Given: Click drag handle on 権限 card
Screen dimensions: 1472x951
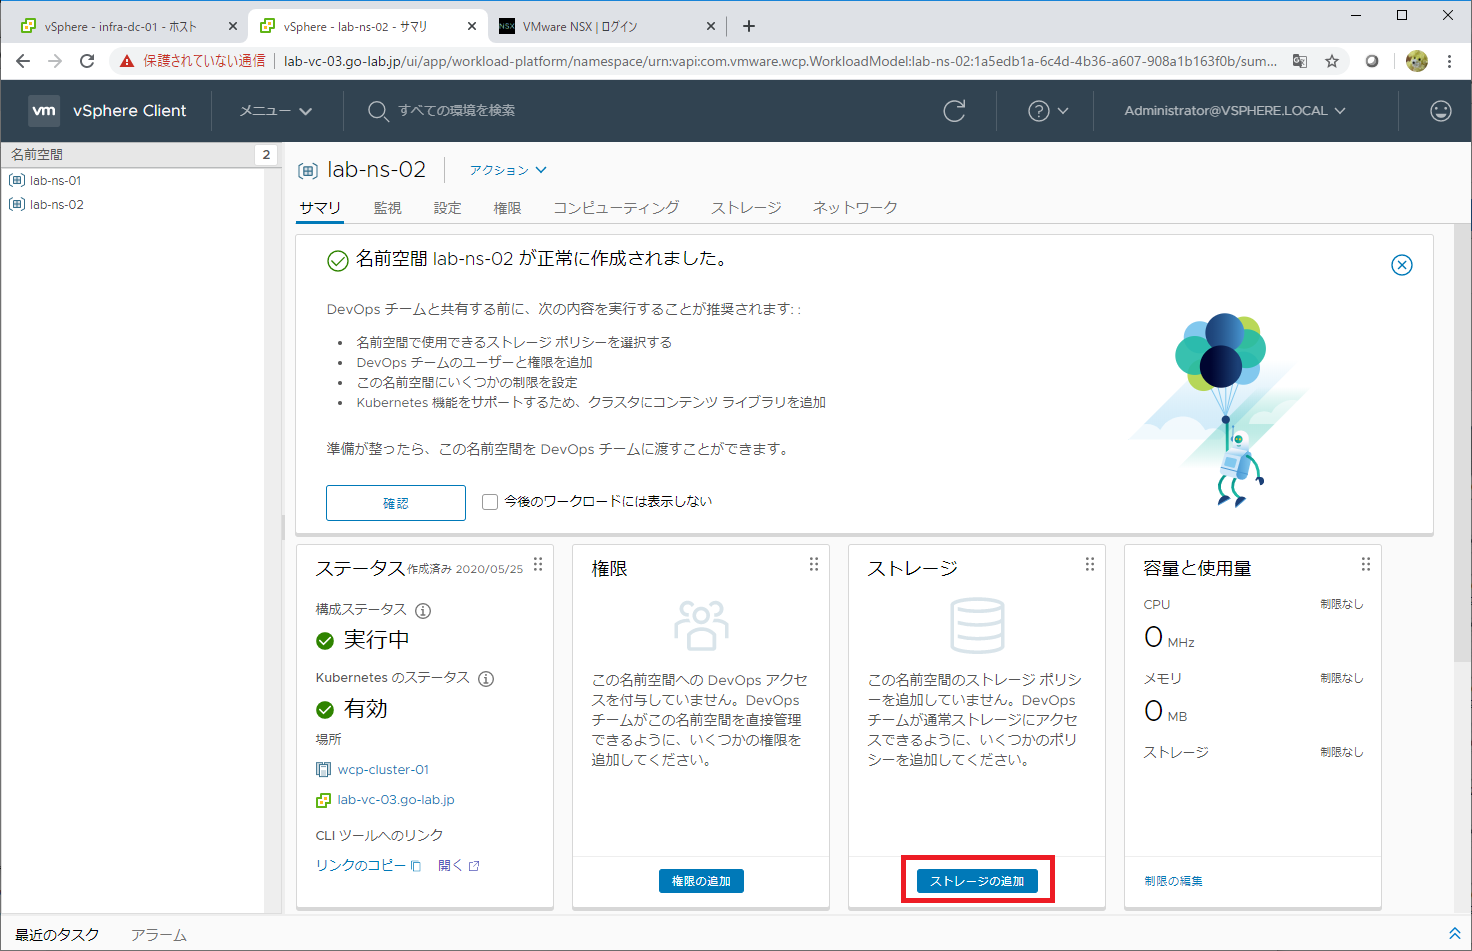Looking at the screenshot, I should pos(813,565).
